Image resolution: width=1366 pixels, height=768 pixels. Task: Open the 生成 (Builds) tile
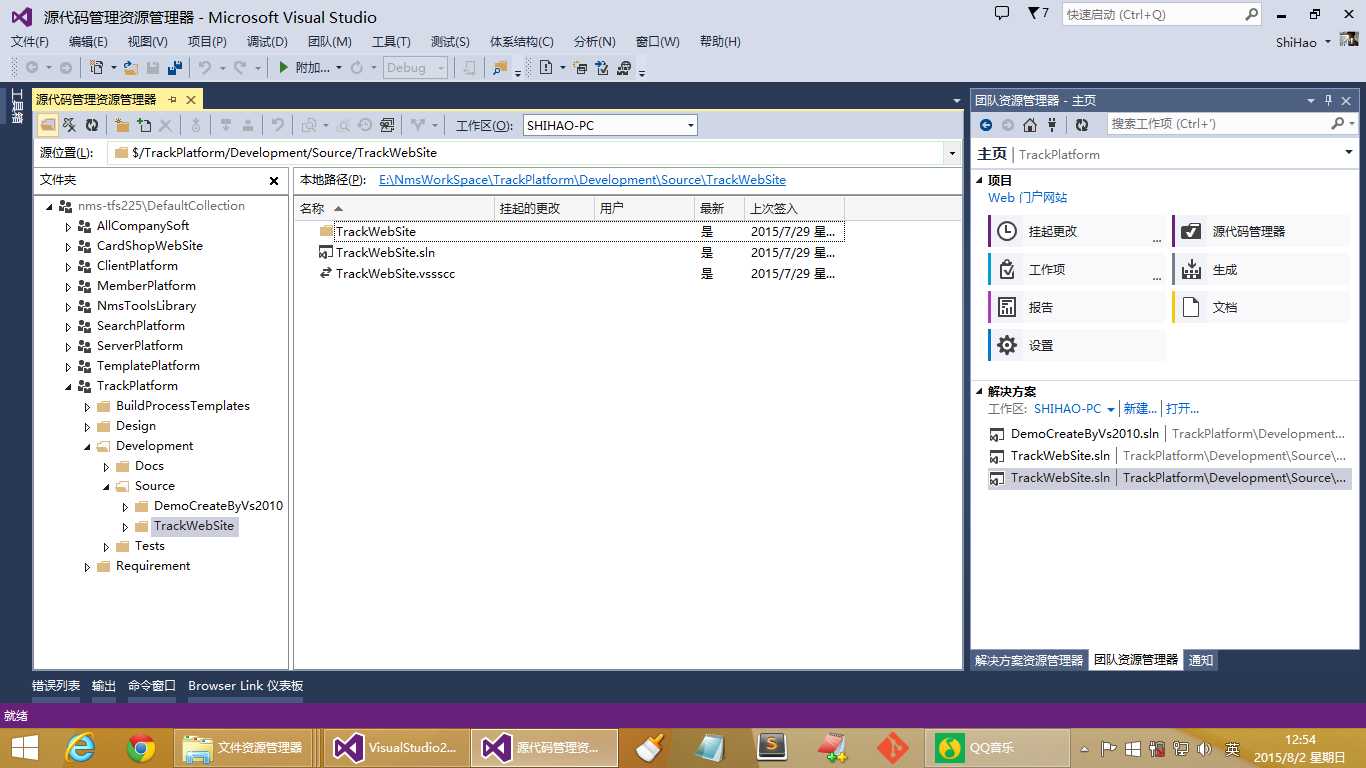(x=1260, y=269)
